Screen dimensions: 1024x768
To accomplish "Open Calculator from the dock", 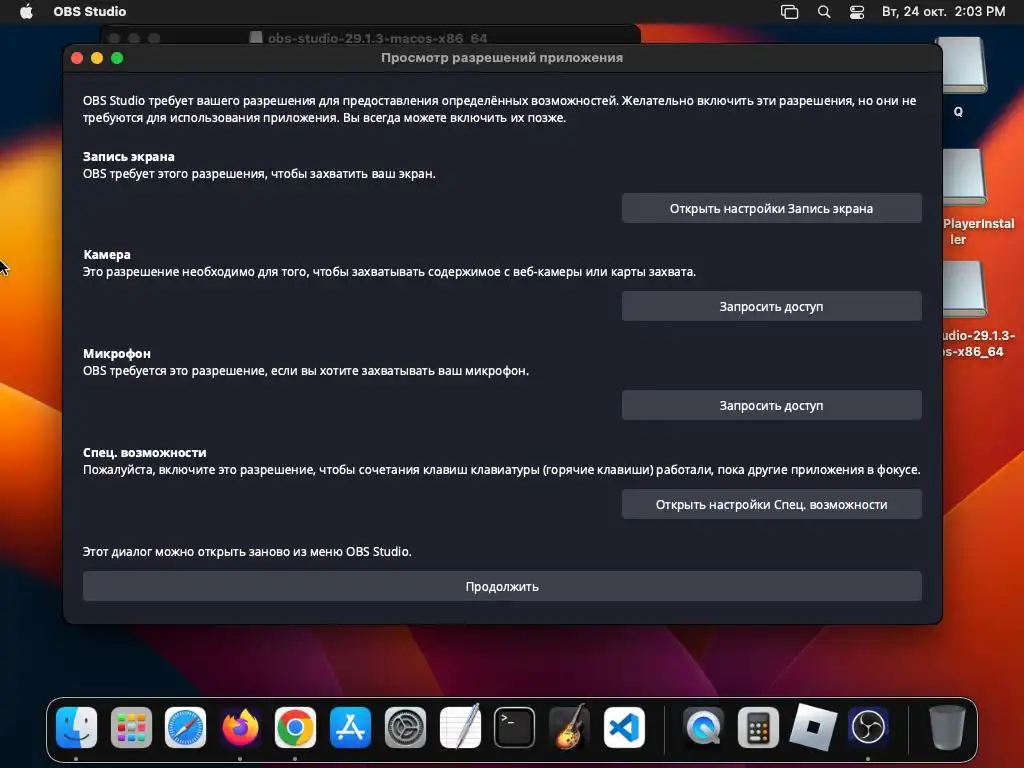I will tap(758, 728).
